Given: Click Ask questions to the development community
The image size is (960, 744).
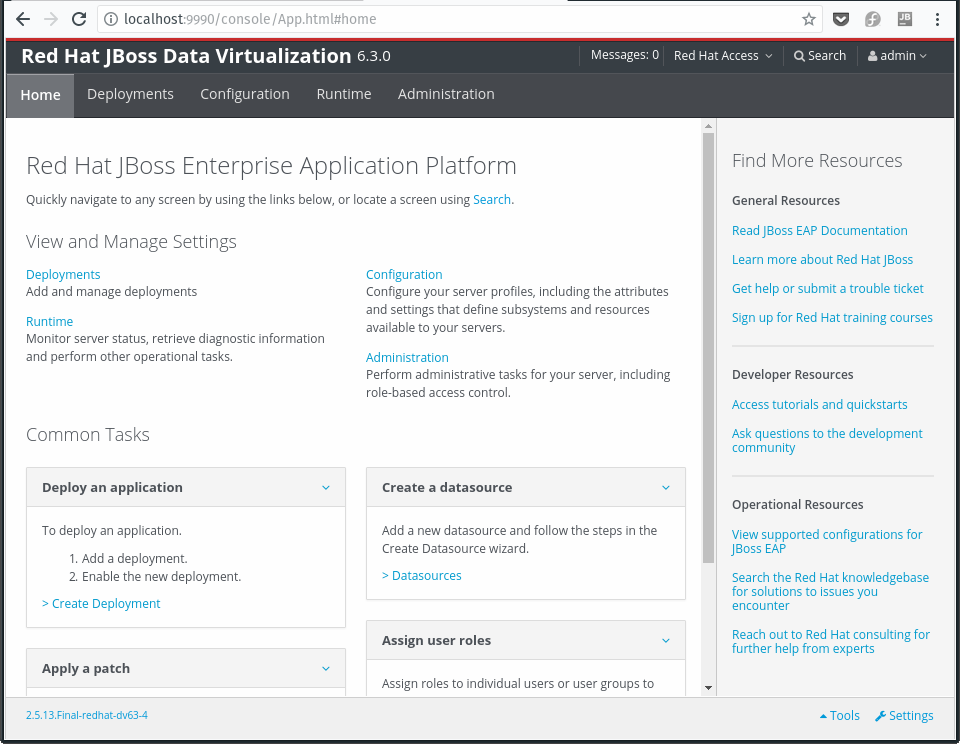Looking at the screenshot, I should pos(827,440).
